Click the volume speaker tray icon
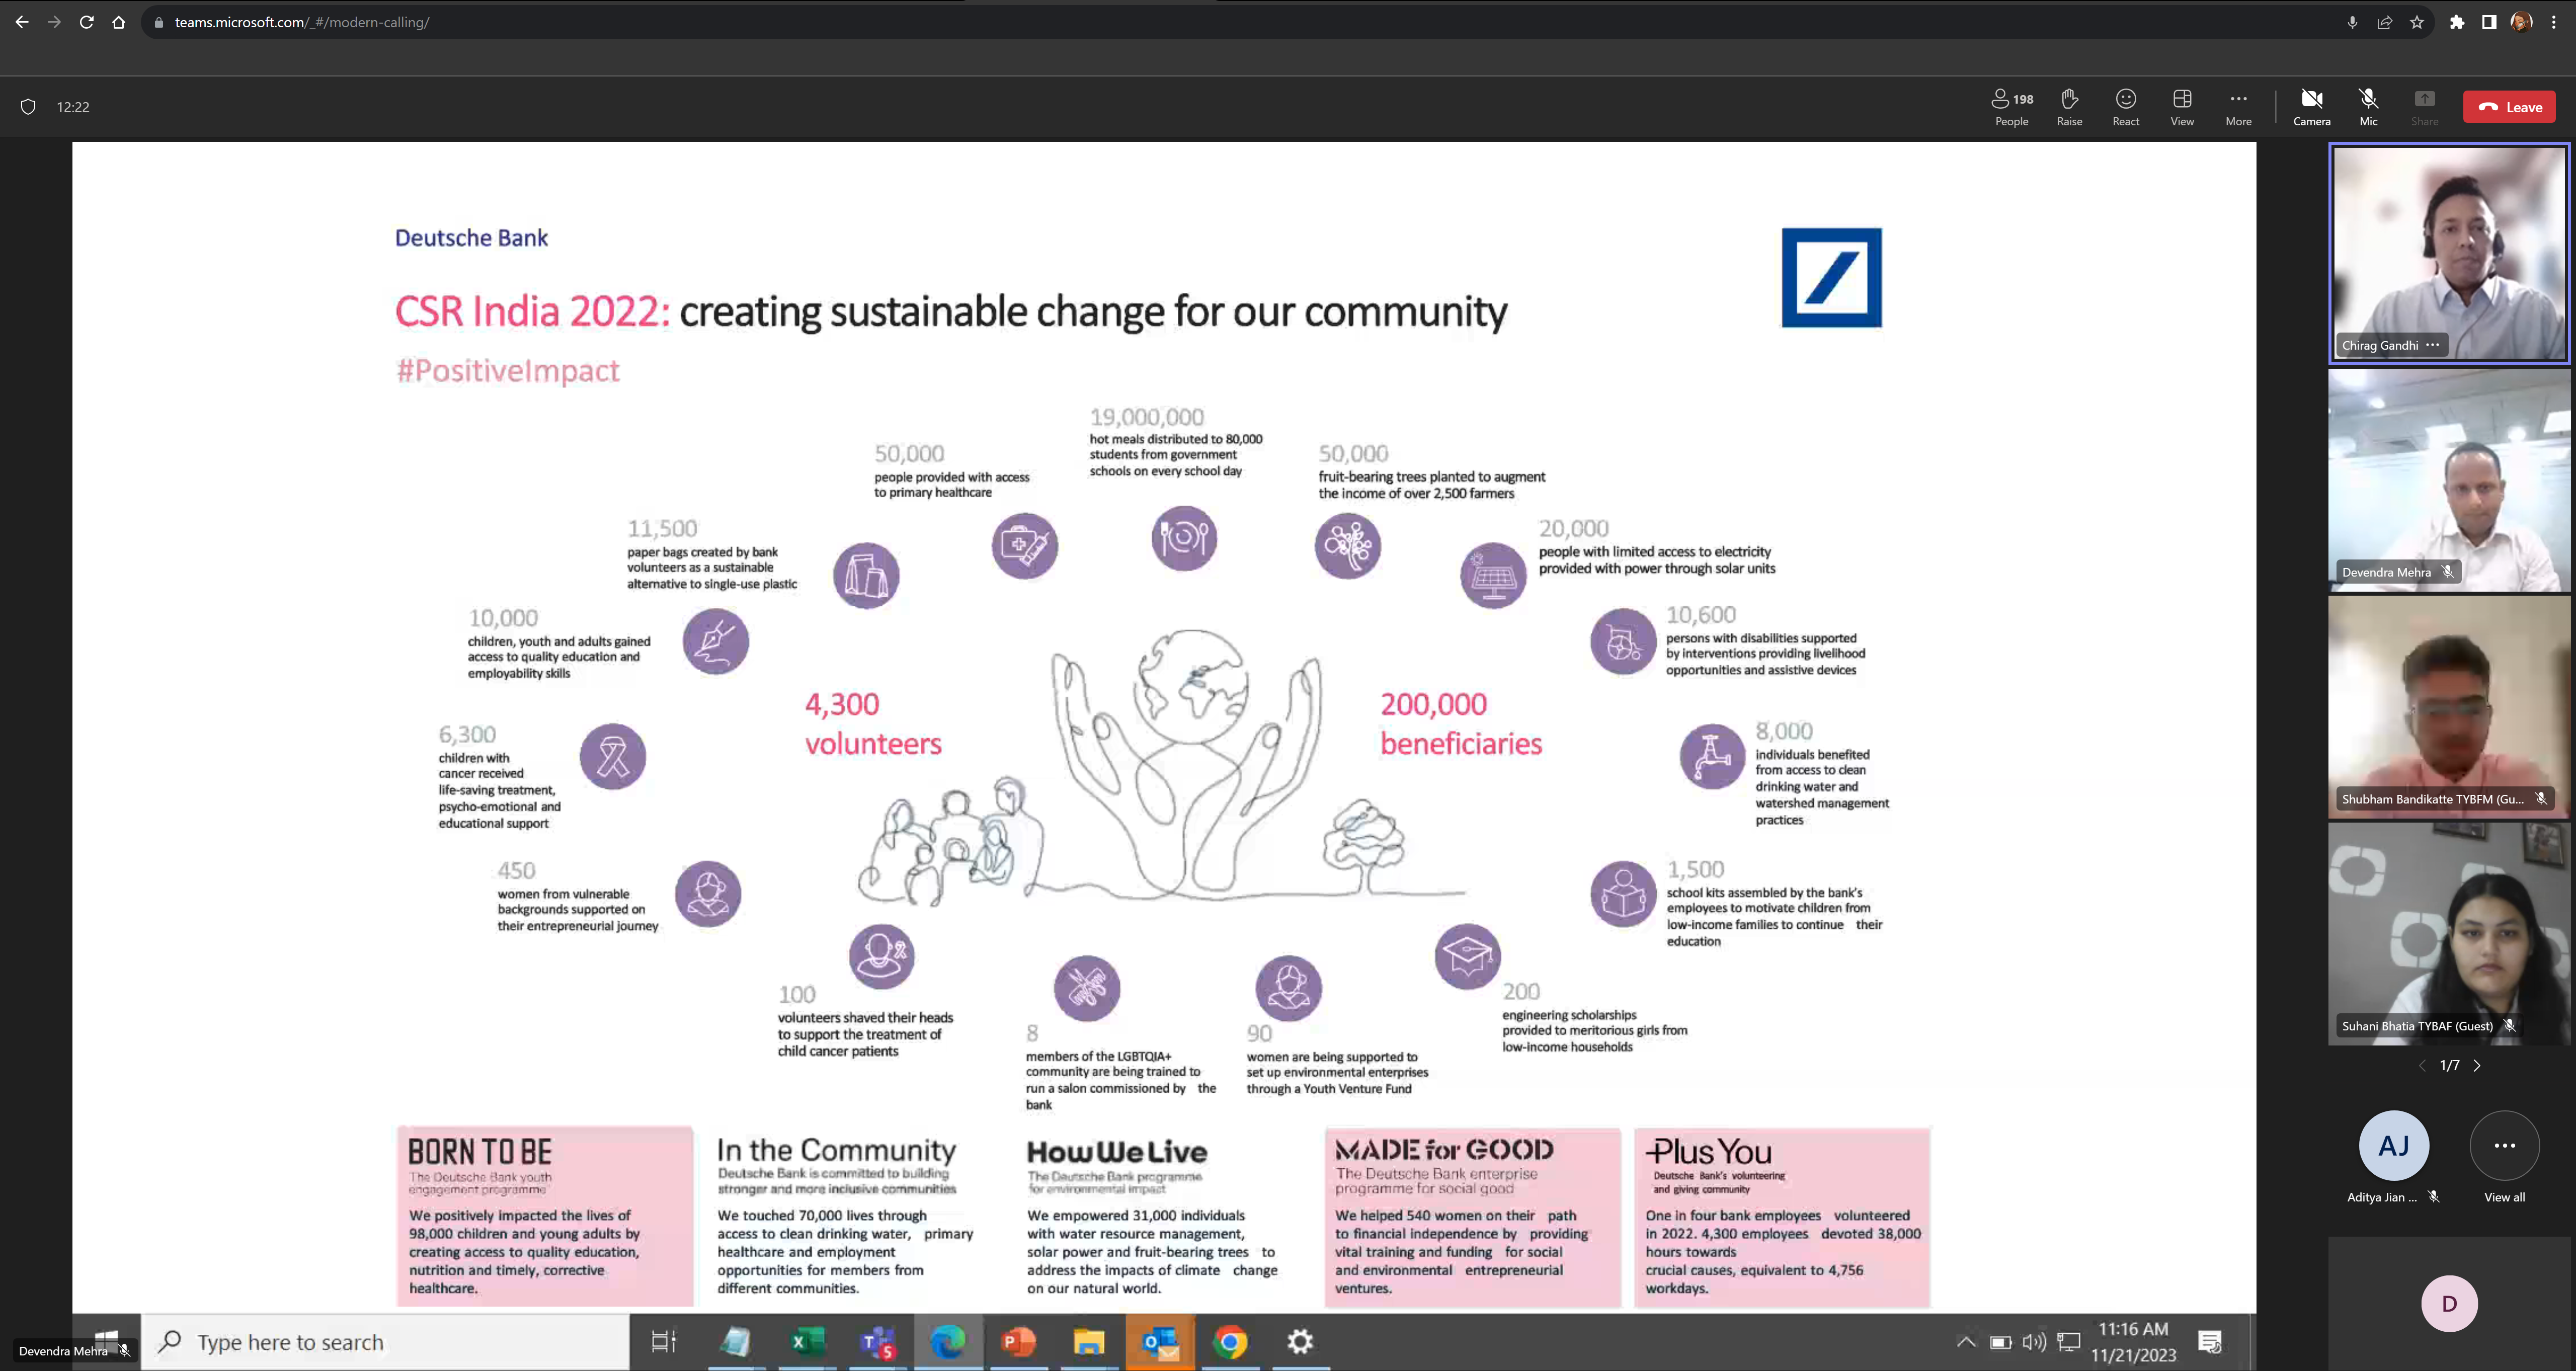This screenshot has height=1371, width=2576. click(2034, 1342)
